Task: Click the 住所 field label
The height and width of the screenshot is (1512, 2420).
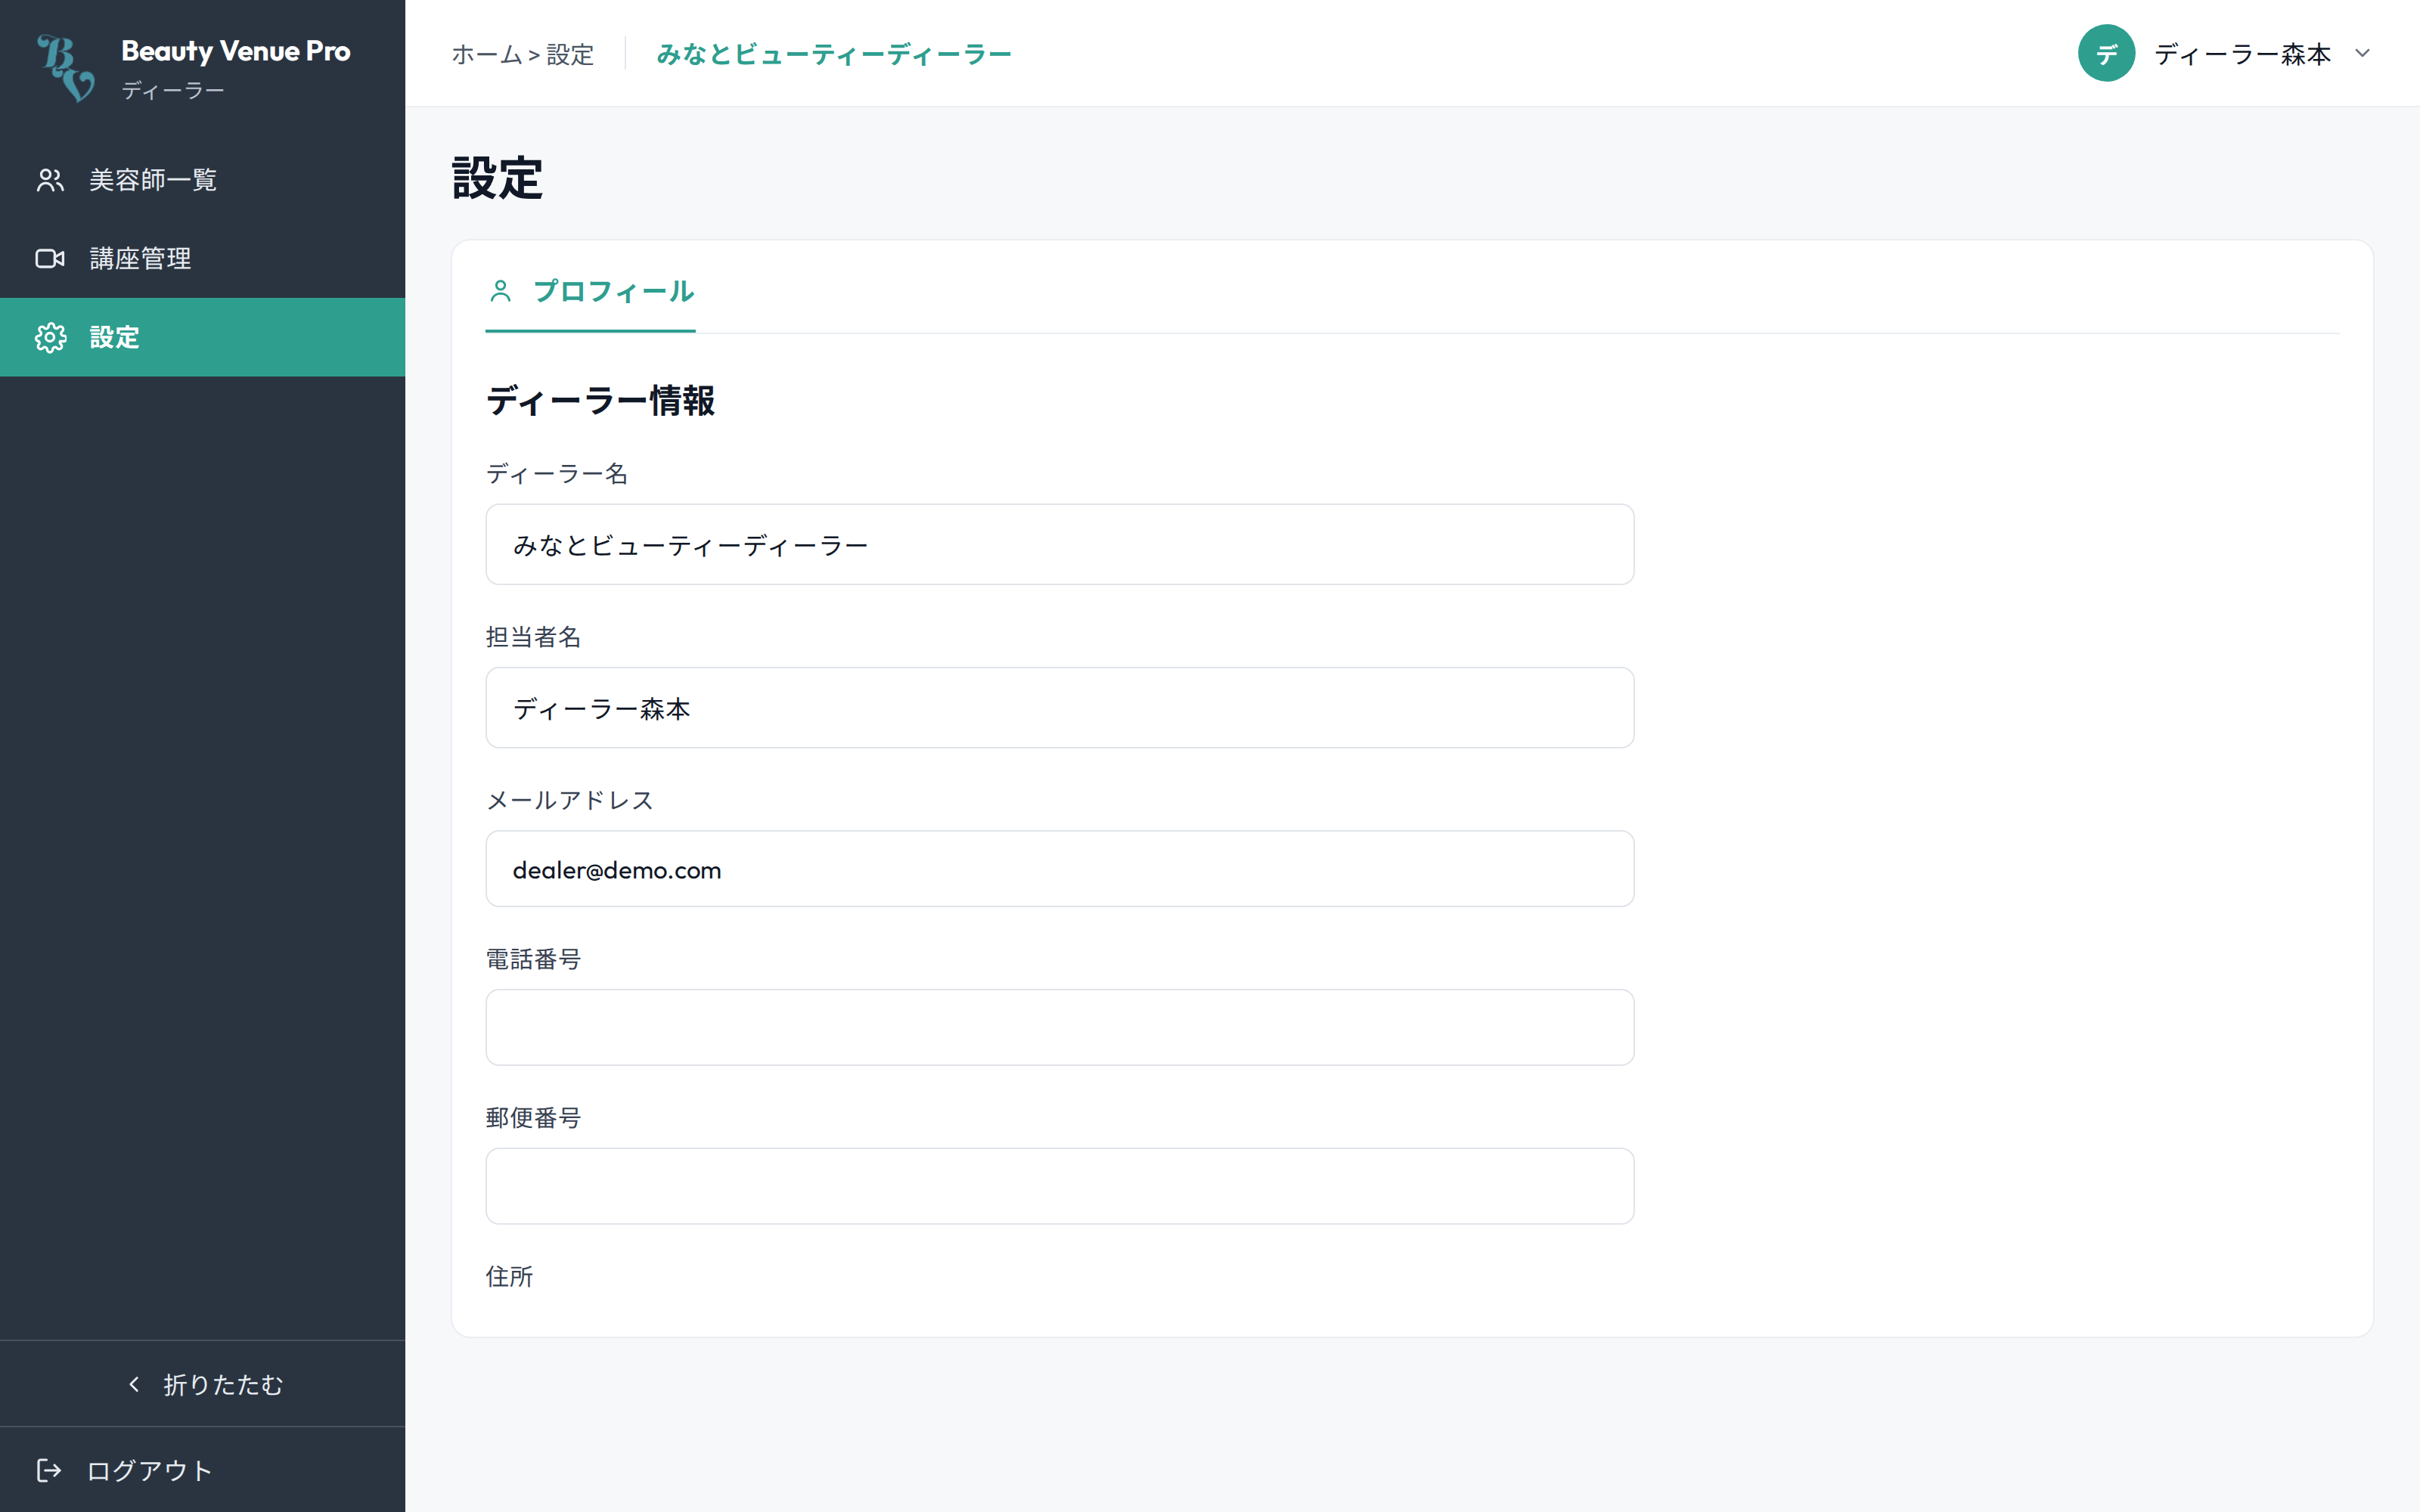Action: pyautogui.click(x=510, y=1277)
